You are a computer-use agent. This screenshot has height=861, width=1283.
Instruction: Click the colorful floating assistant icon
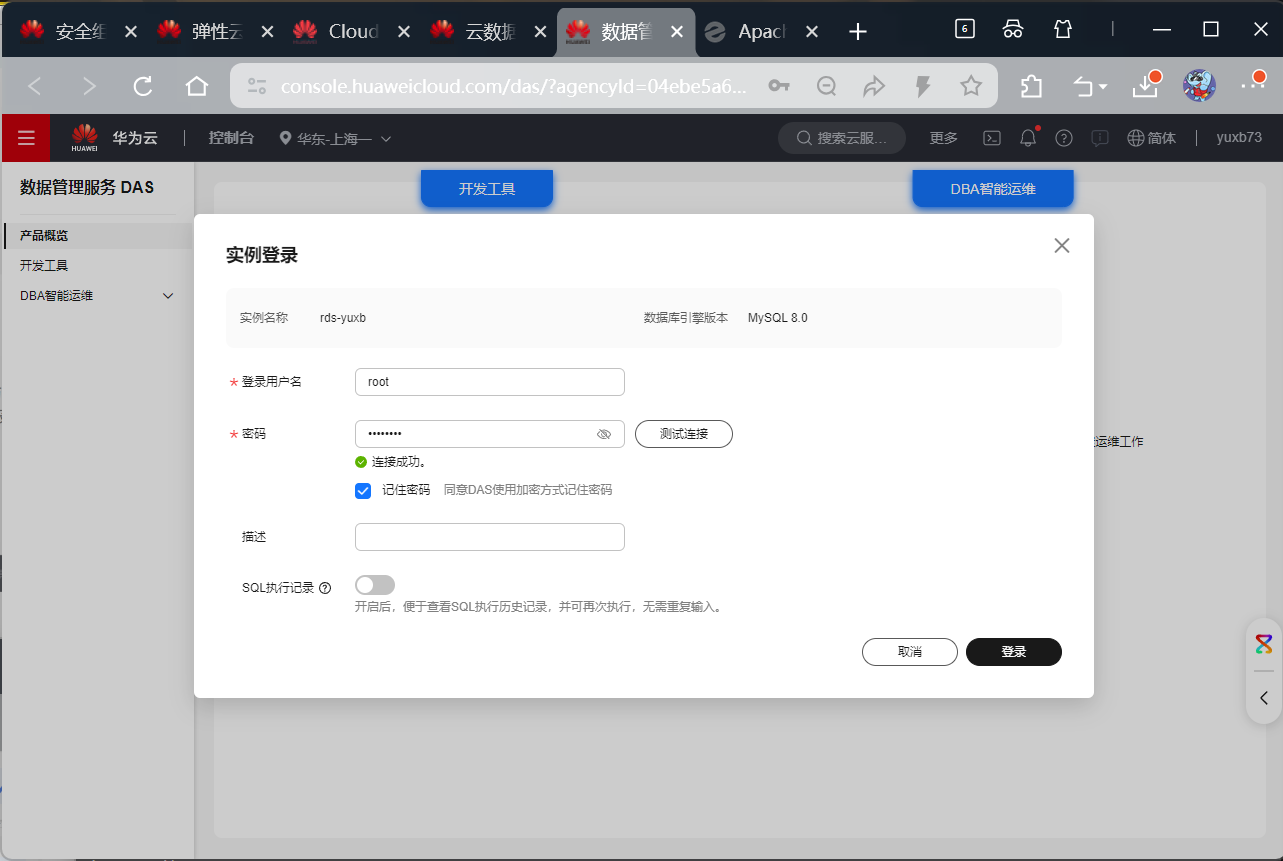[x=1264, y=644]
